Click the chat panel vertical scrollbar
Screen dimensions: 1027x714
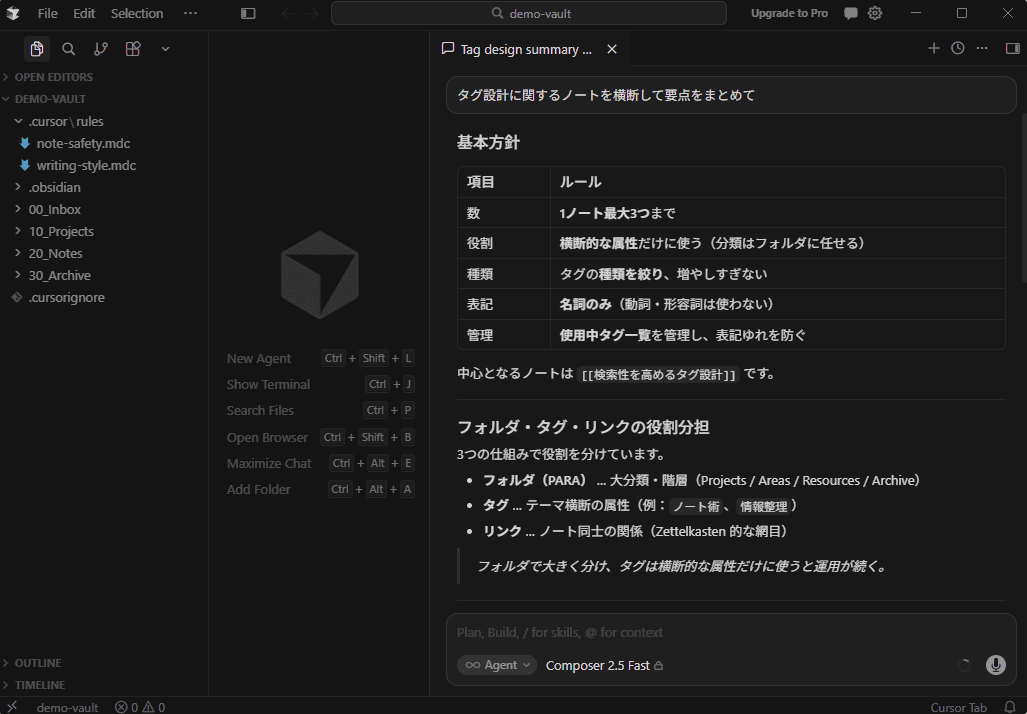(x=1023, y=197)
